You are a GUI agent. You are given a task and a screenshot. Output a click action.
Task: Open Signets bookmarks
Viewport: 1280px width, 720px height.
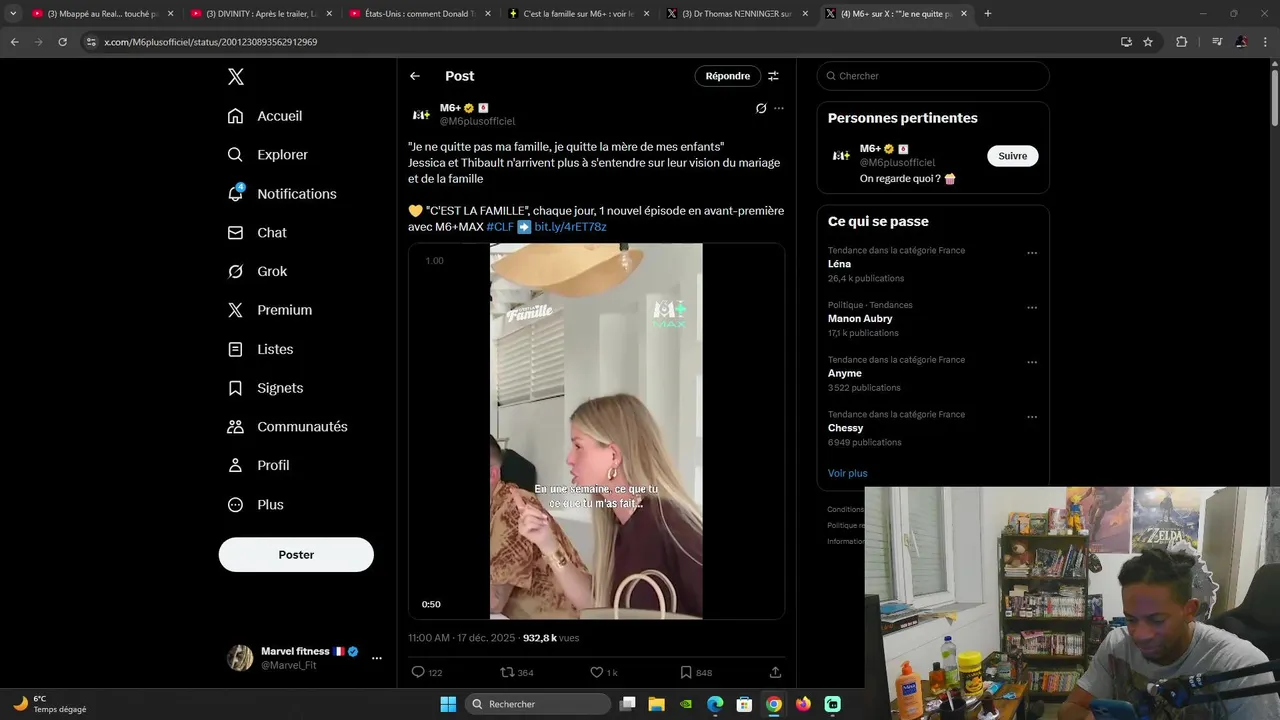point(265,388)
